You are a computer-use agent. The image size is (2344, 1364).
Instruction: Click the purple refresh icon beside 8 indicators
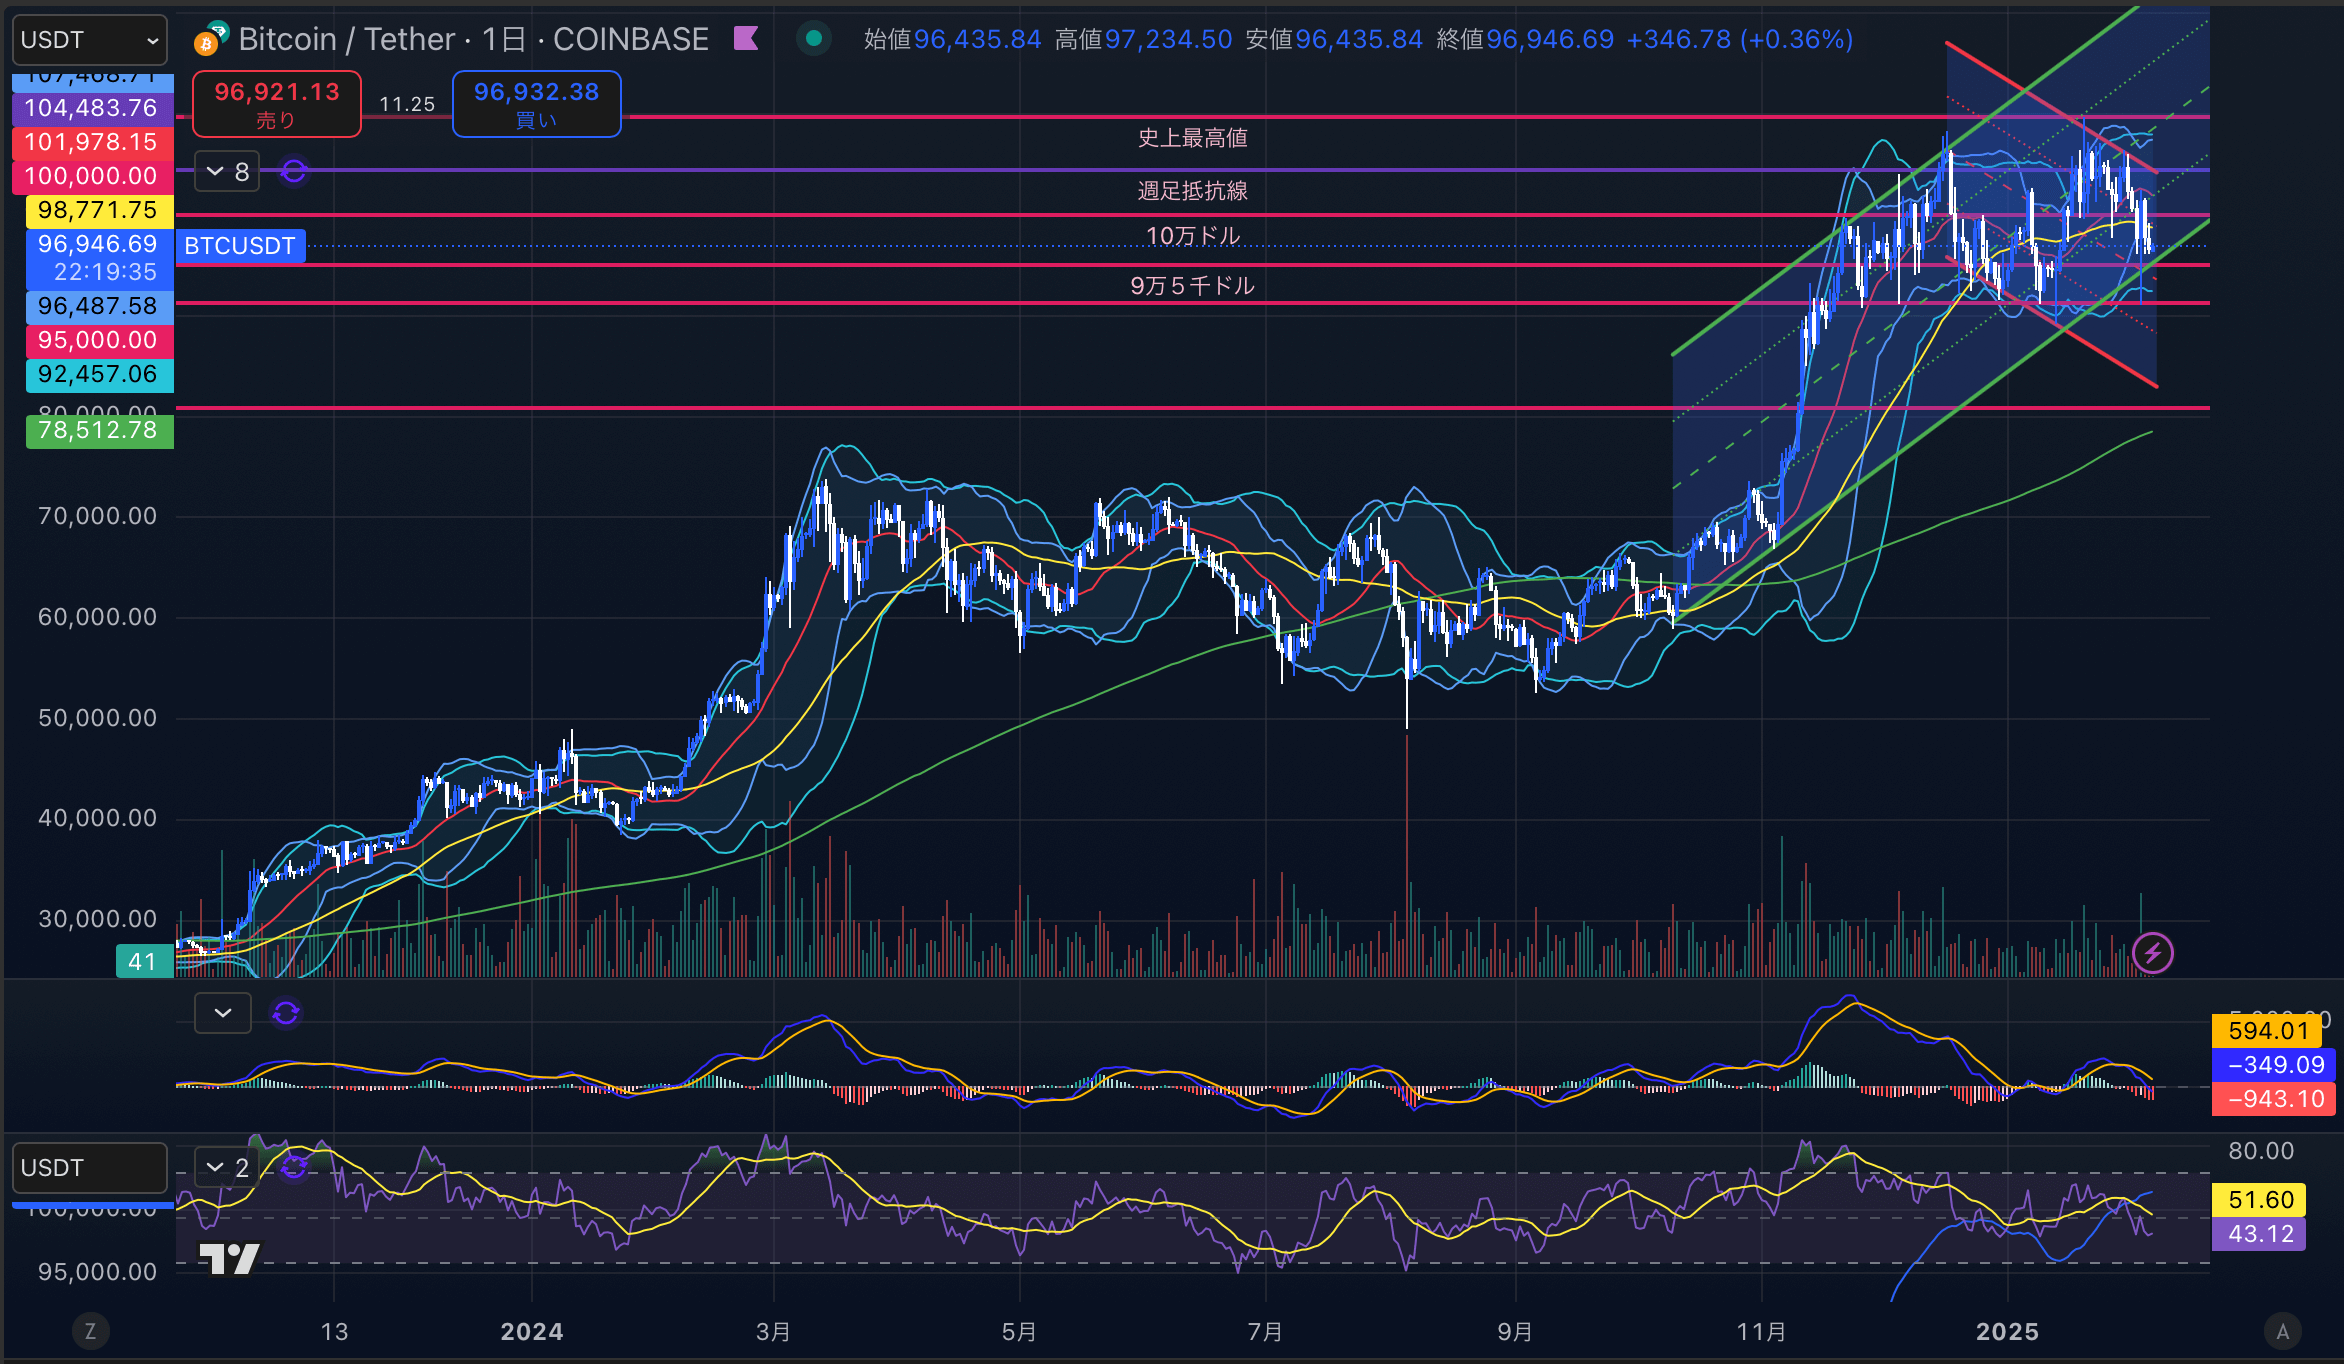pyautogui.click(x=293, y=172)
